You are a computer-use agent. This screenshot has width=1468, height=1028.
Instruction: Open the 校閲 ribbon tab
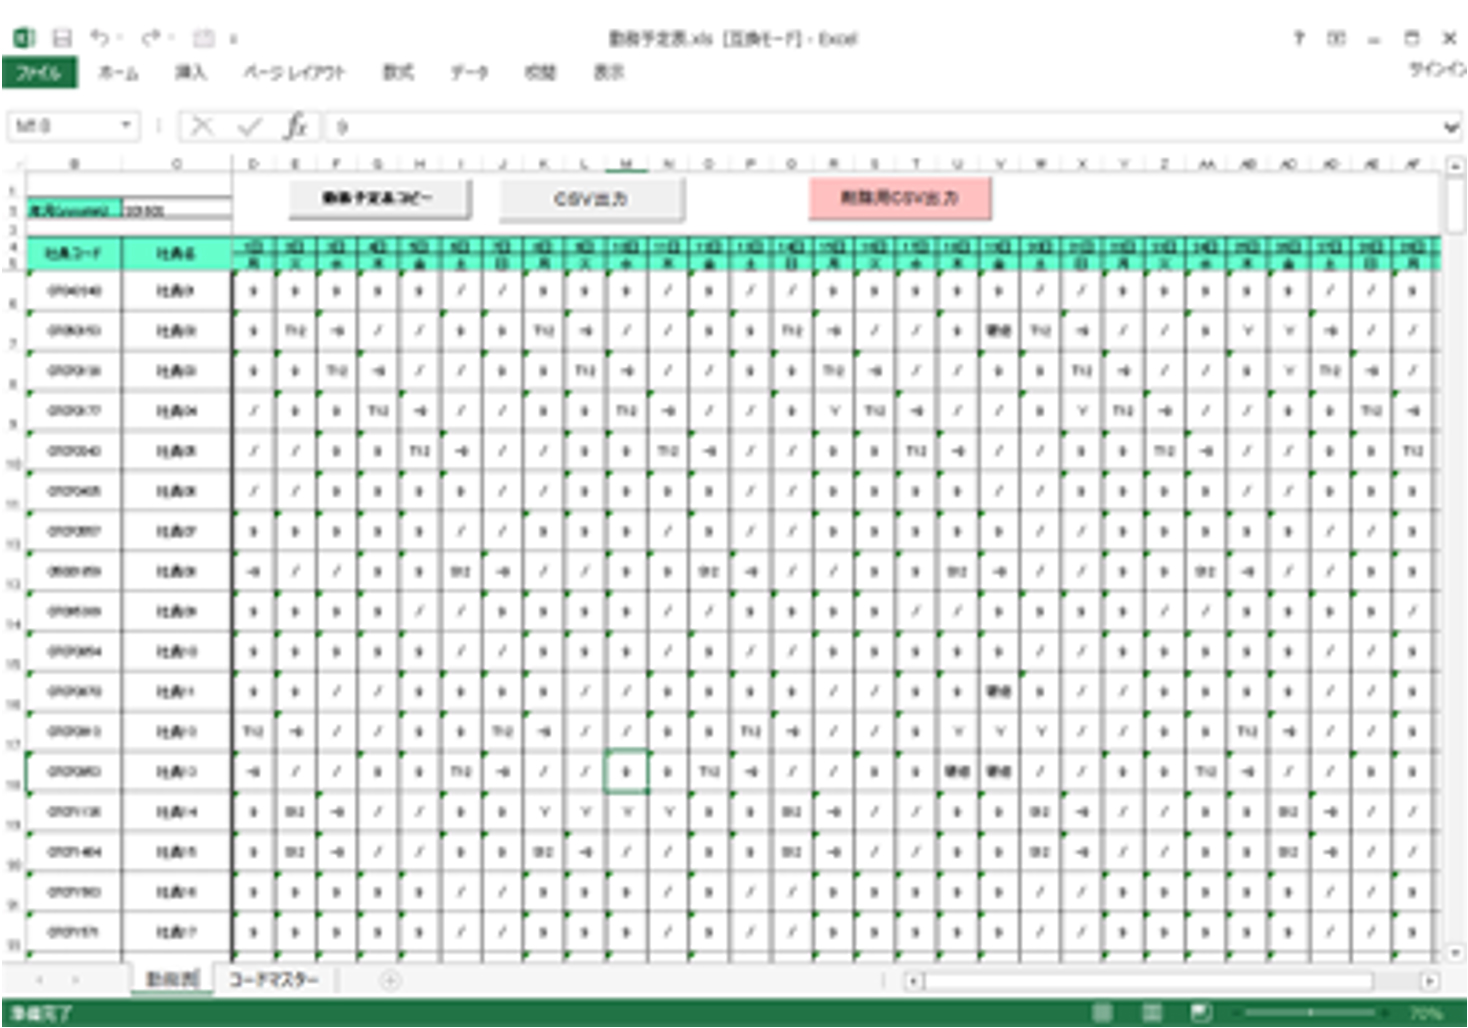click(540, 72)
